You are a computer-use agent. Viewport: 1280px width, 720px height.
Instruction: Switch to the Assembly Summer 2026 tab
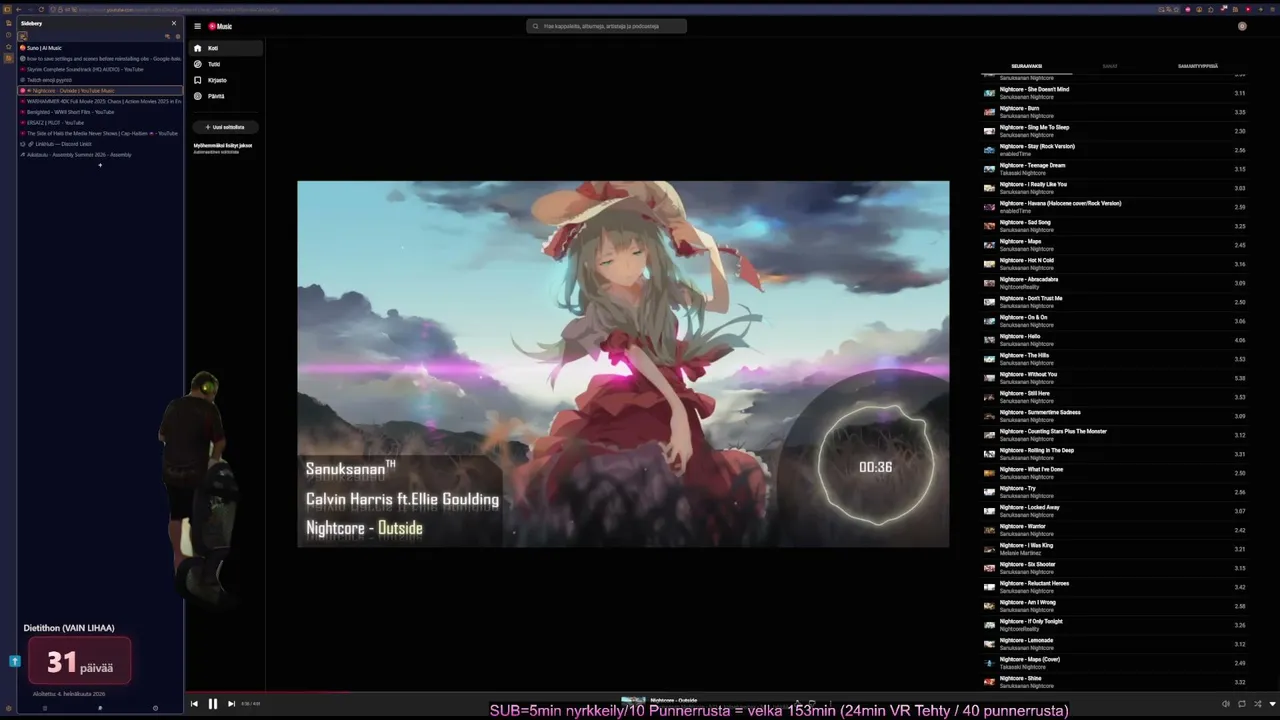100,155
